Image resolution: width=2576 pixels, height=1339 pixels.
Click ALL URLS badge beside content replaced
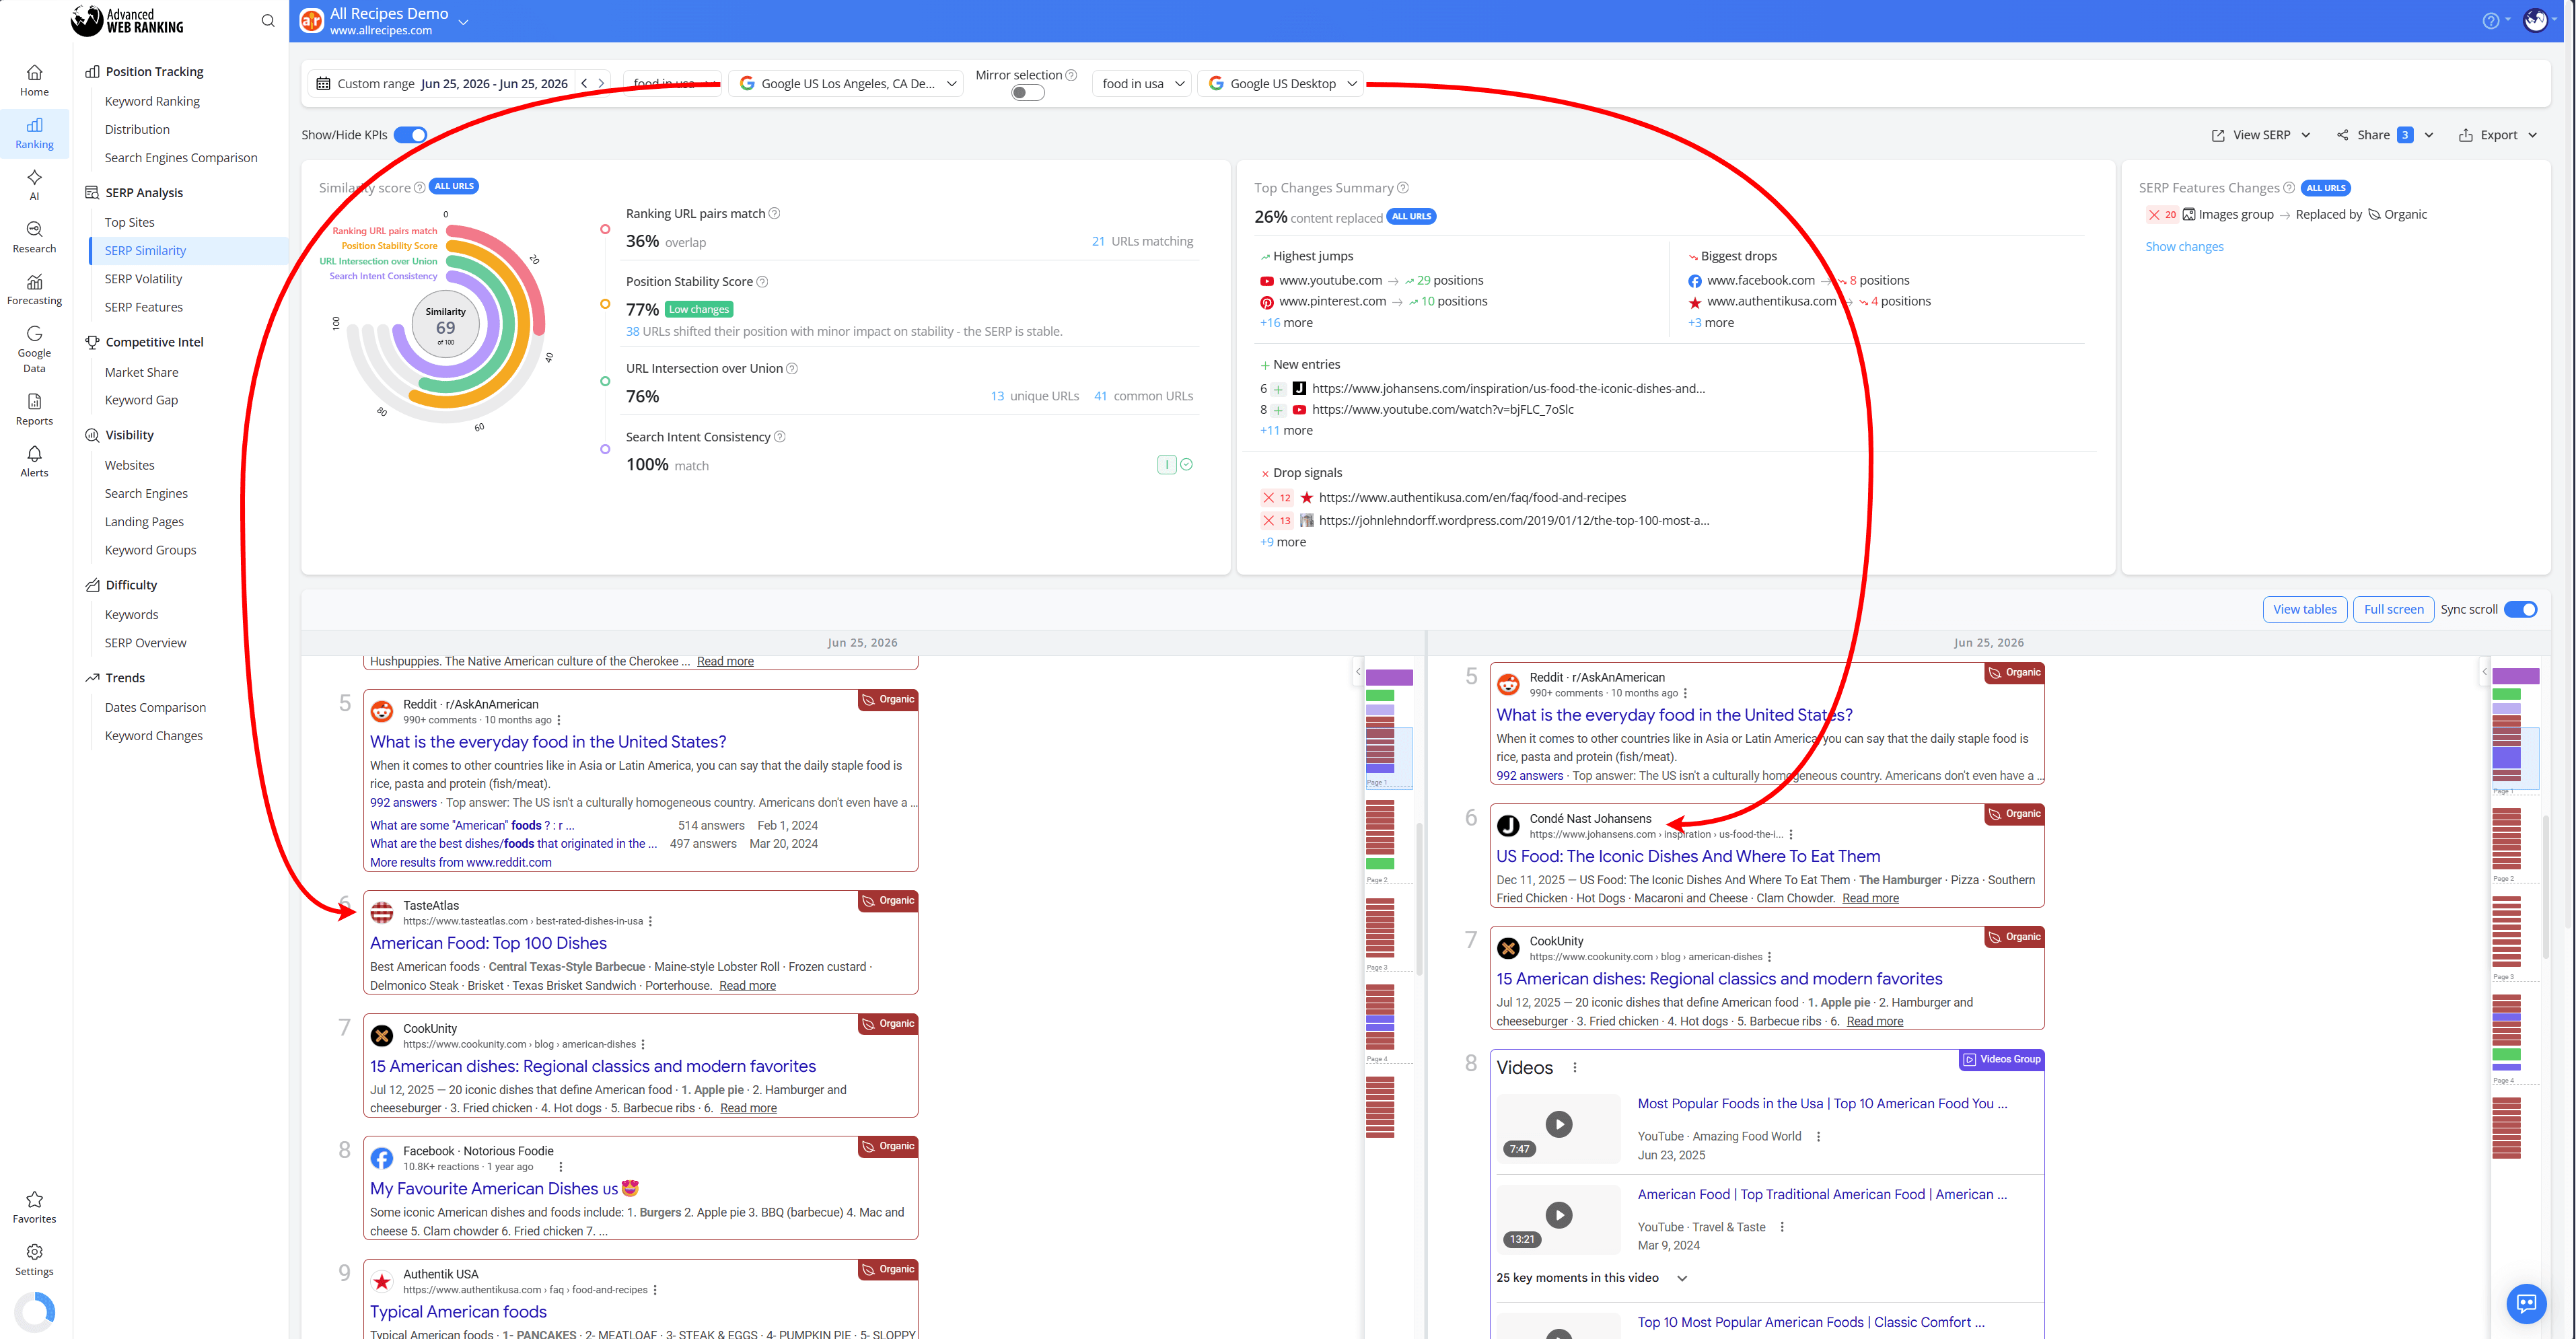(1412, 216)
